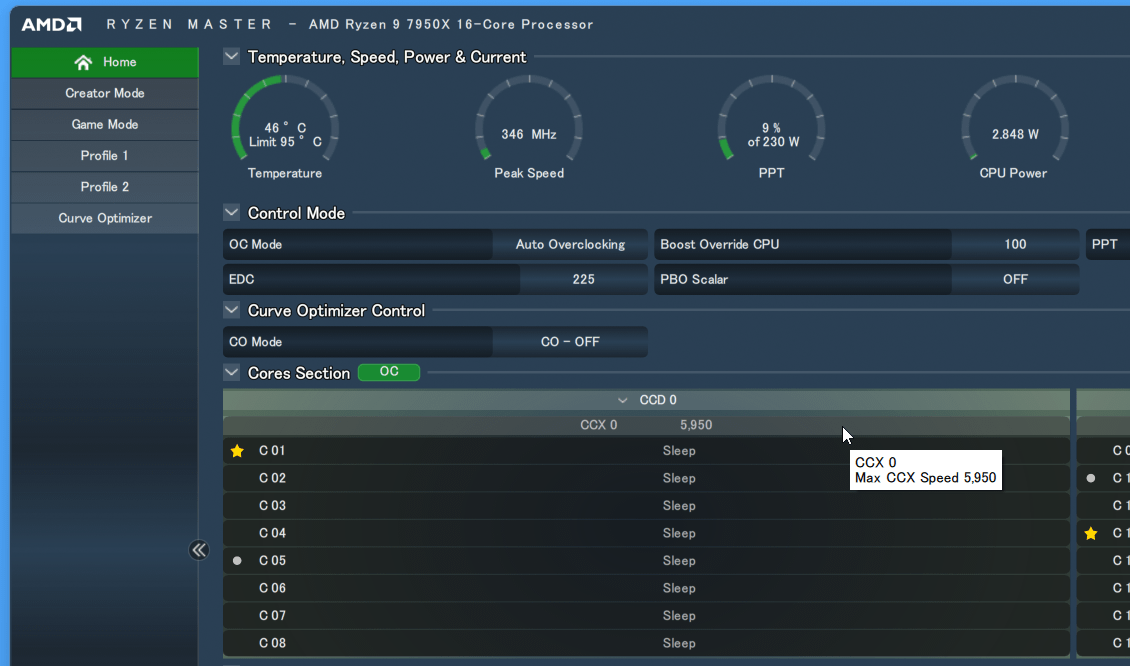This screenshot has width=1130, height=666.
Task: Switch to Creator Mode
Action: (105, 94)
